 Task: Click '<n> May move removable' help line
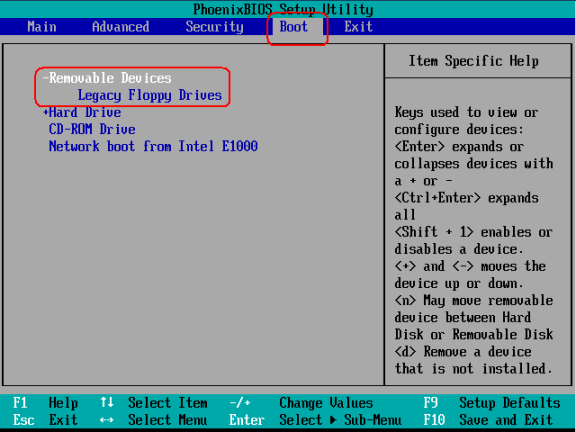(474, 300)
